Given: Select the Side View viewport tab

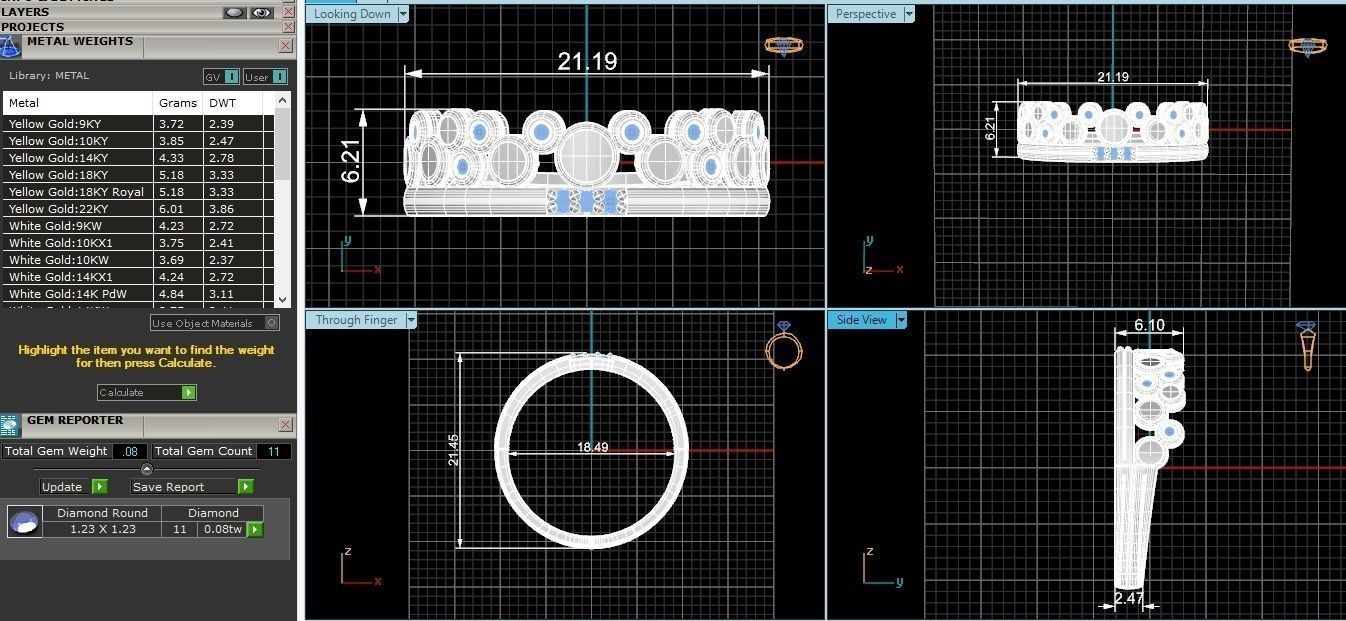Looking at the screenshot, I should point(861,320).
